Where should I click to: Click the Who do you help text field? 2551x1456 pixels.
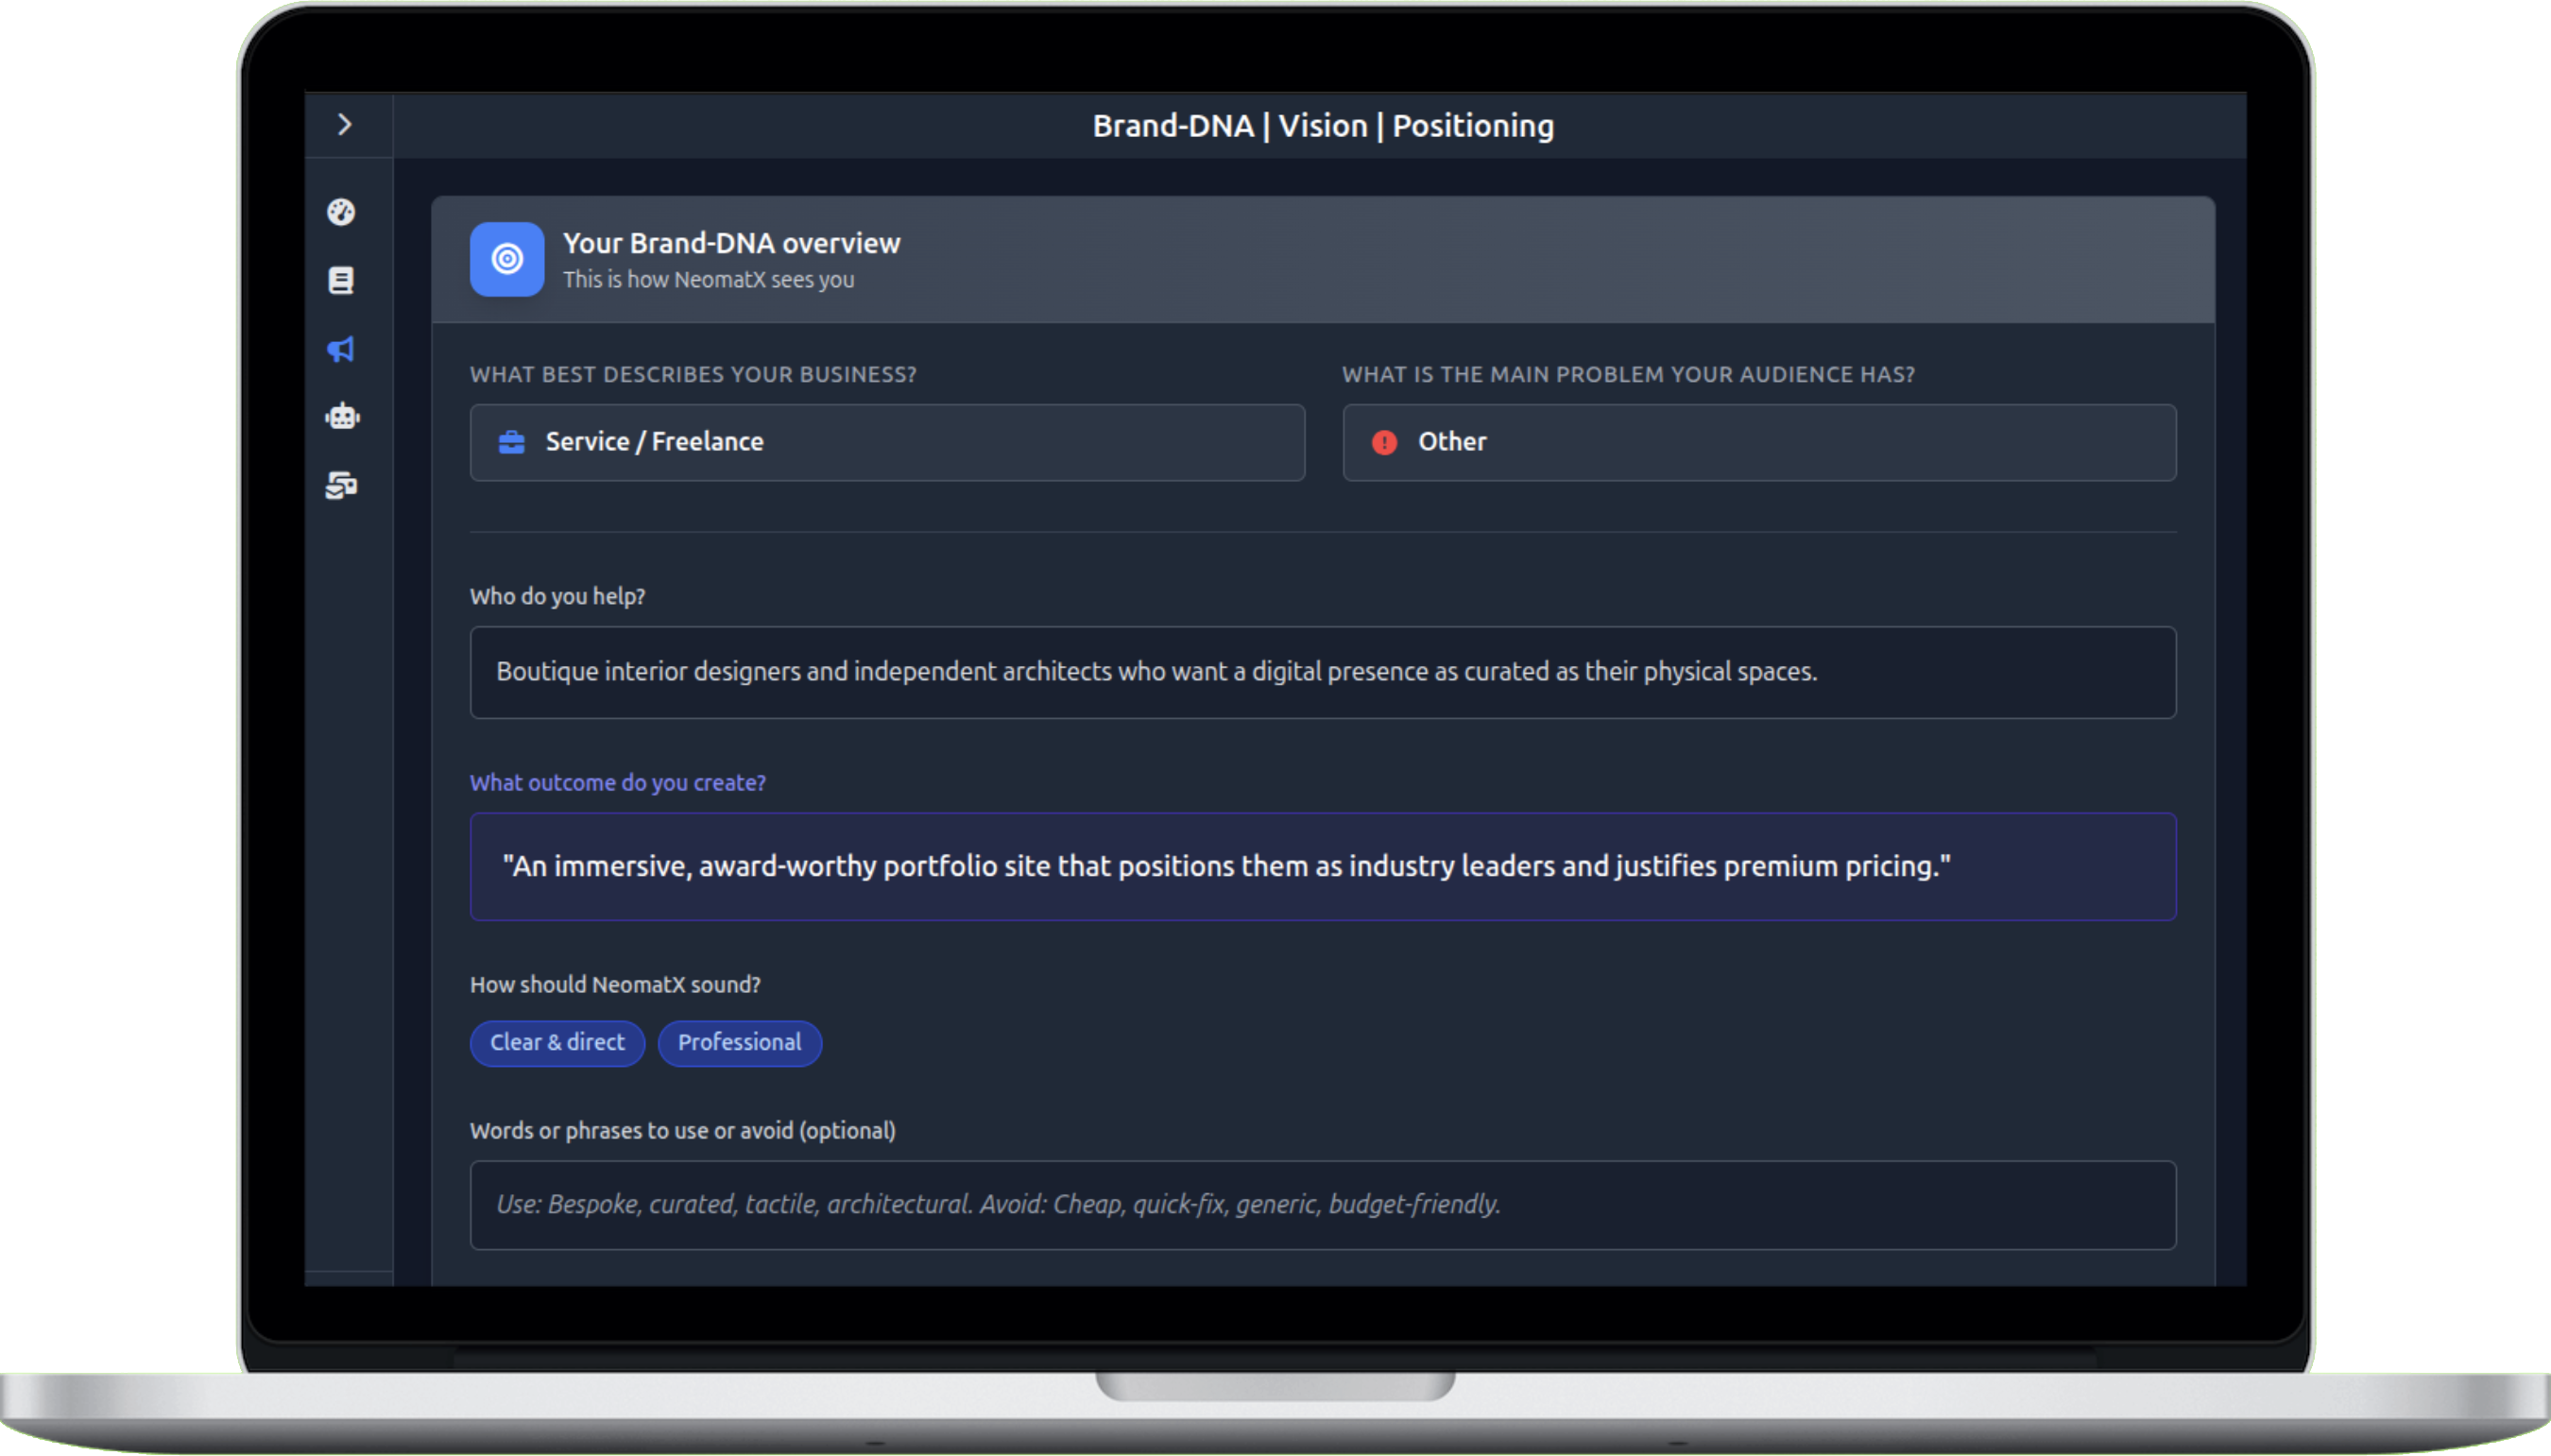pyautogui.click(x=1322, y=672)
